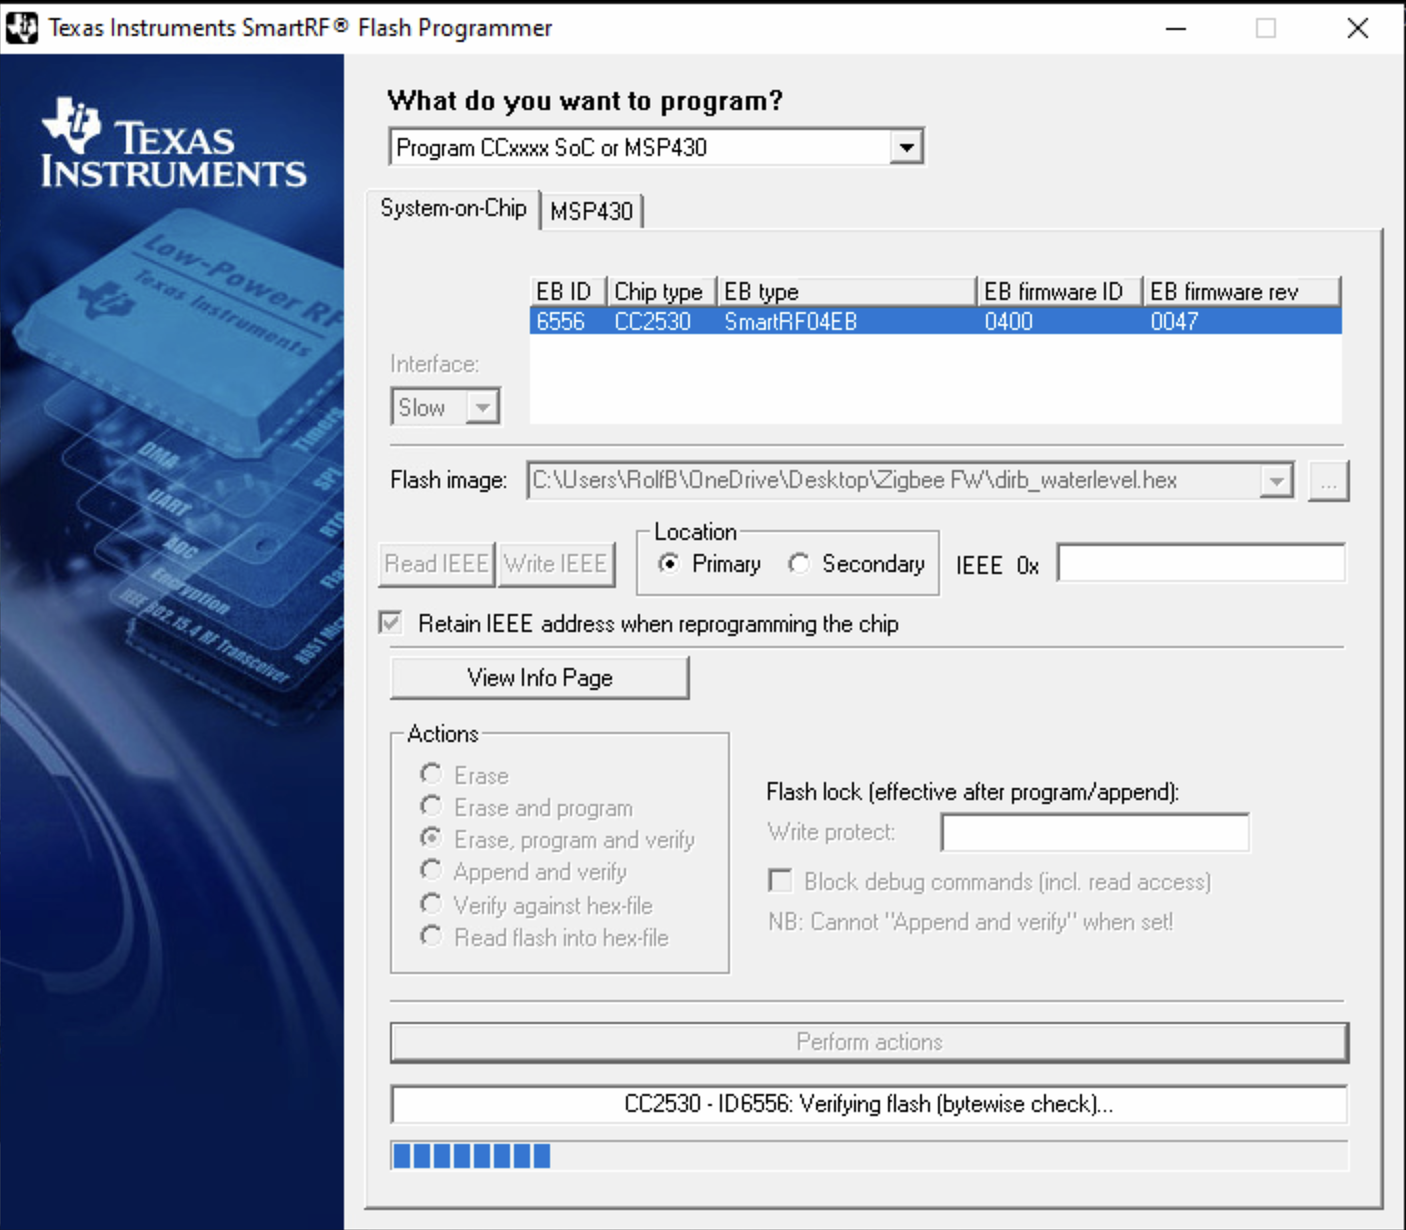Expand the Interface speed dropdown
Image resolution: width=1406 pixels, height=1230 pixels.
483,407
